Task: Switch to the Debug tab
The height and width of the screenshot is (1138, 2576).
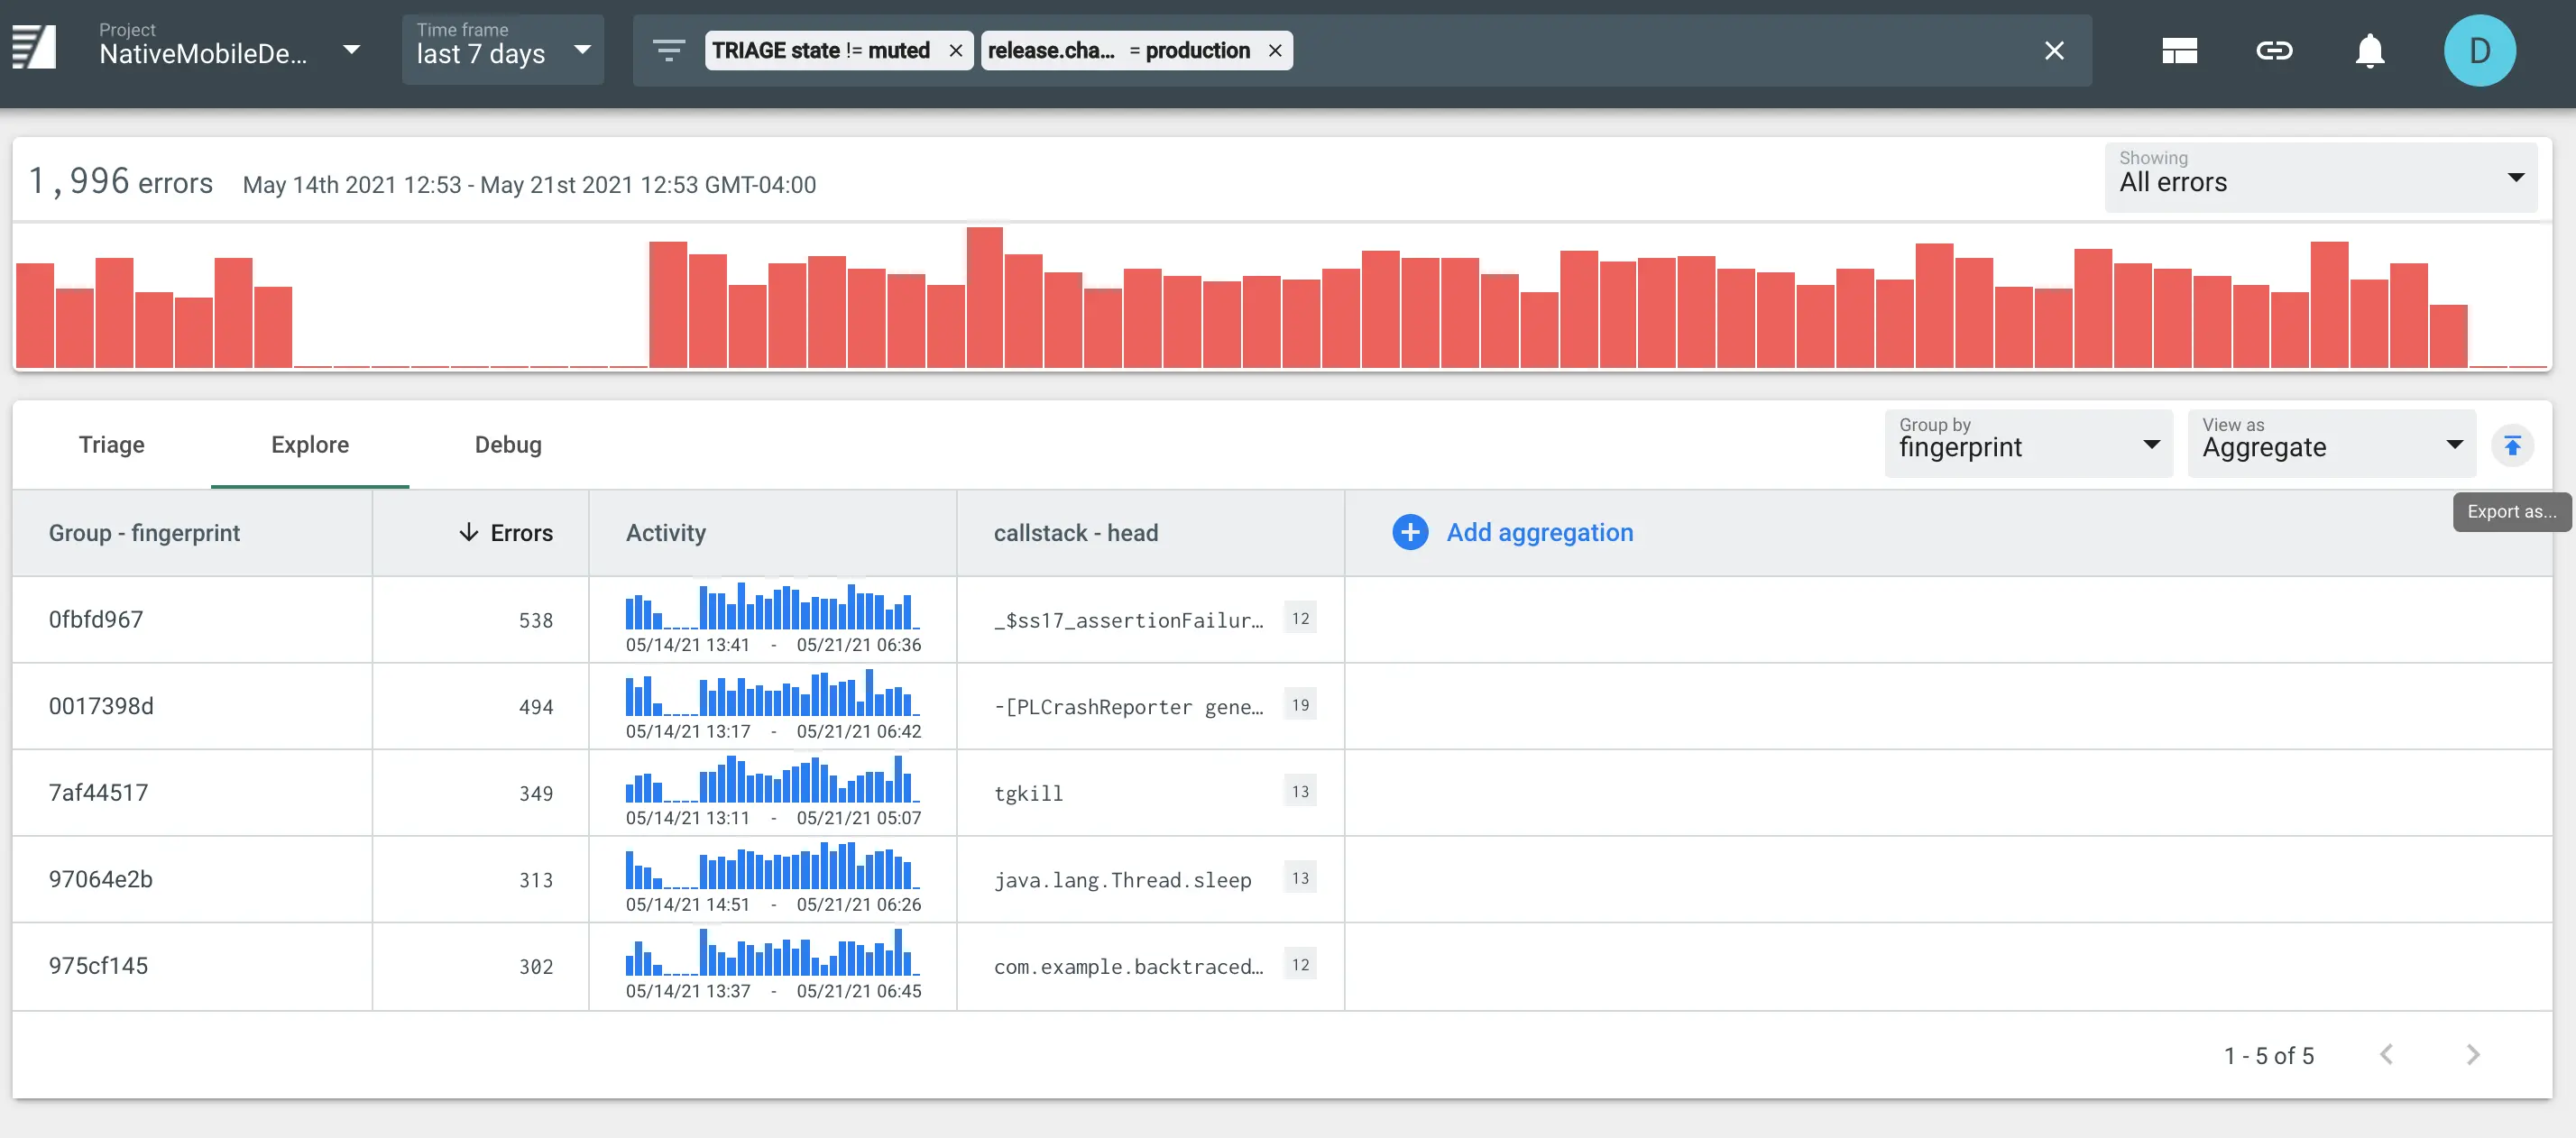Action: [507, 444]
